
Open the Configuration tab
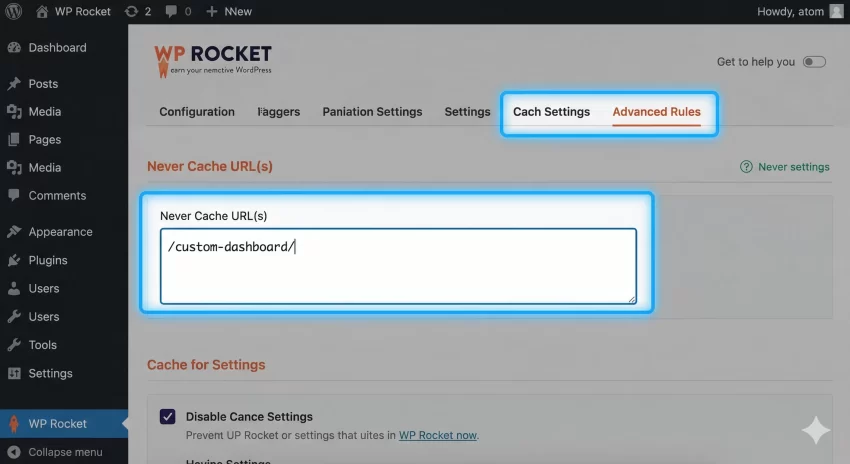[x=197, y=112]
